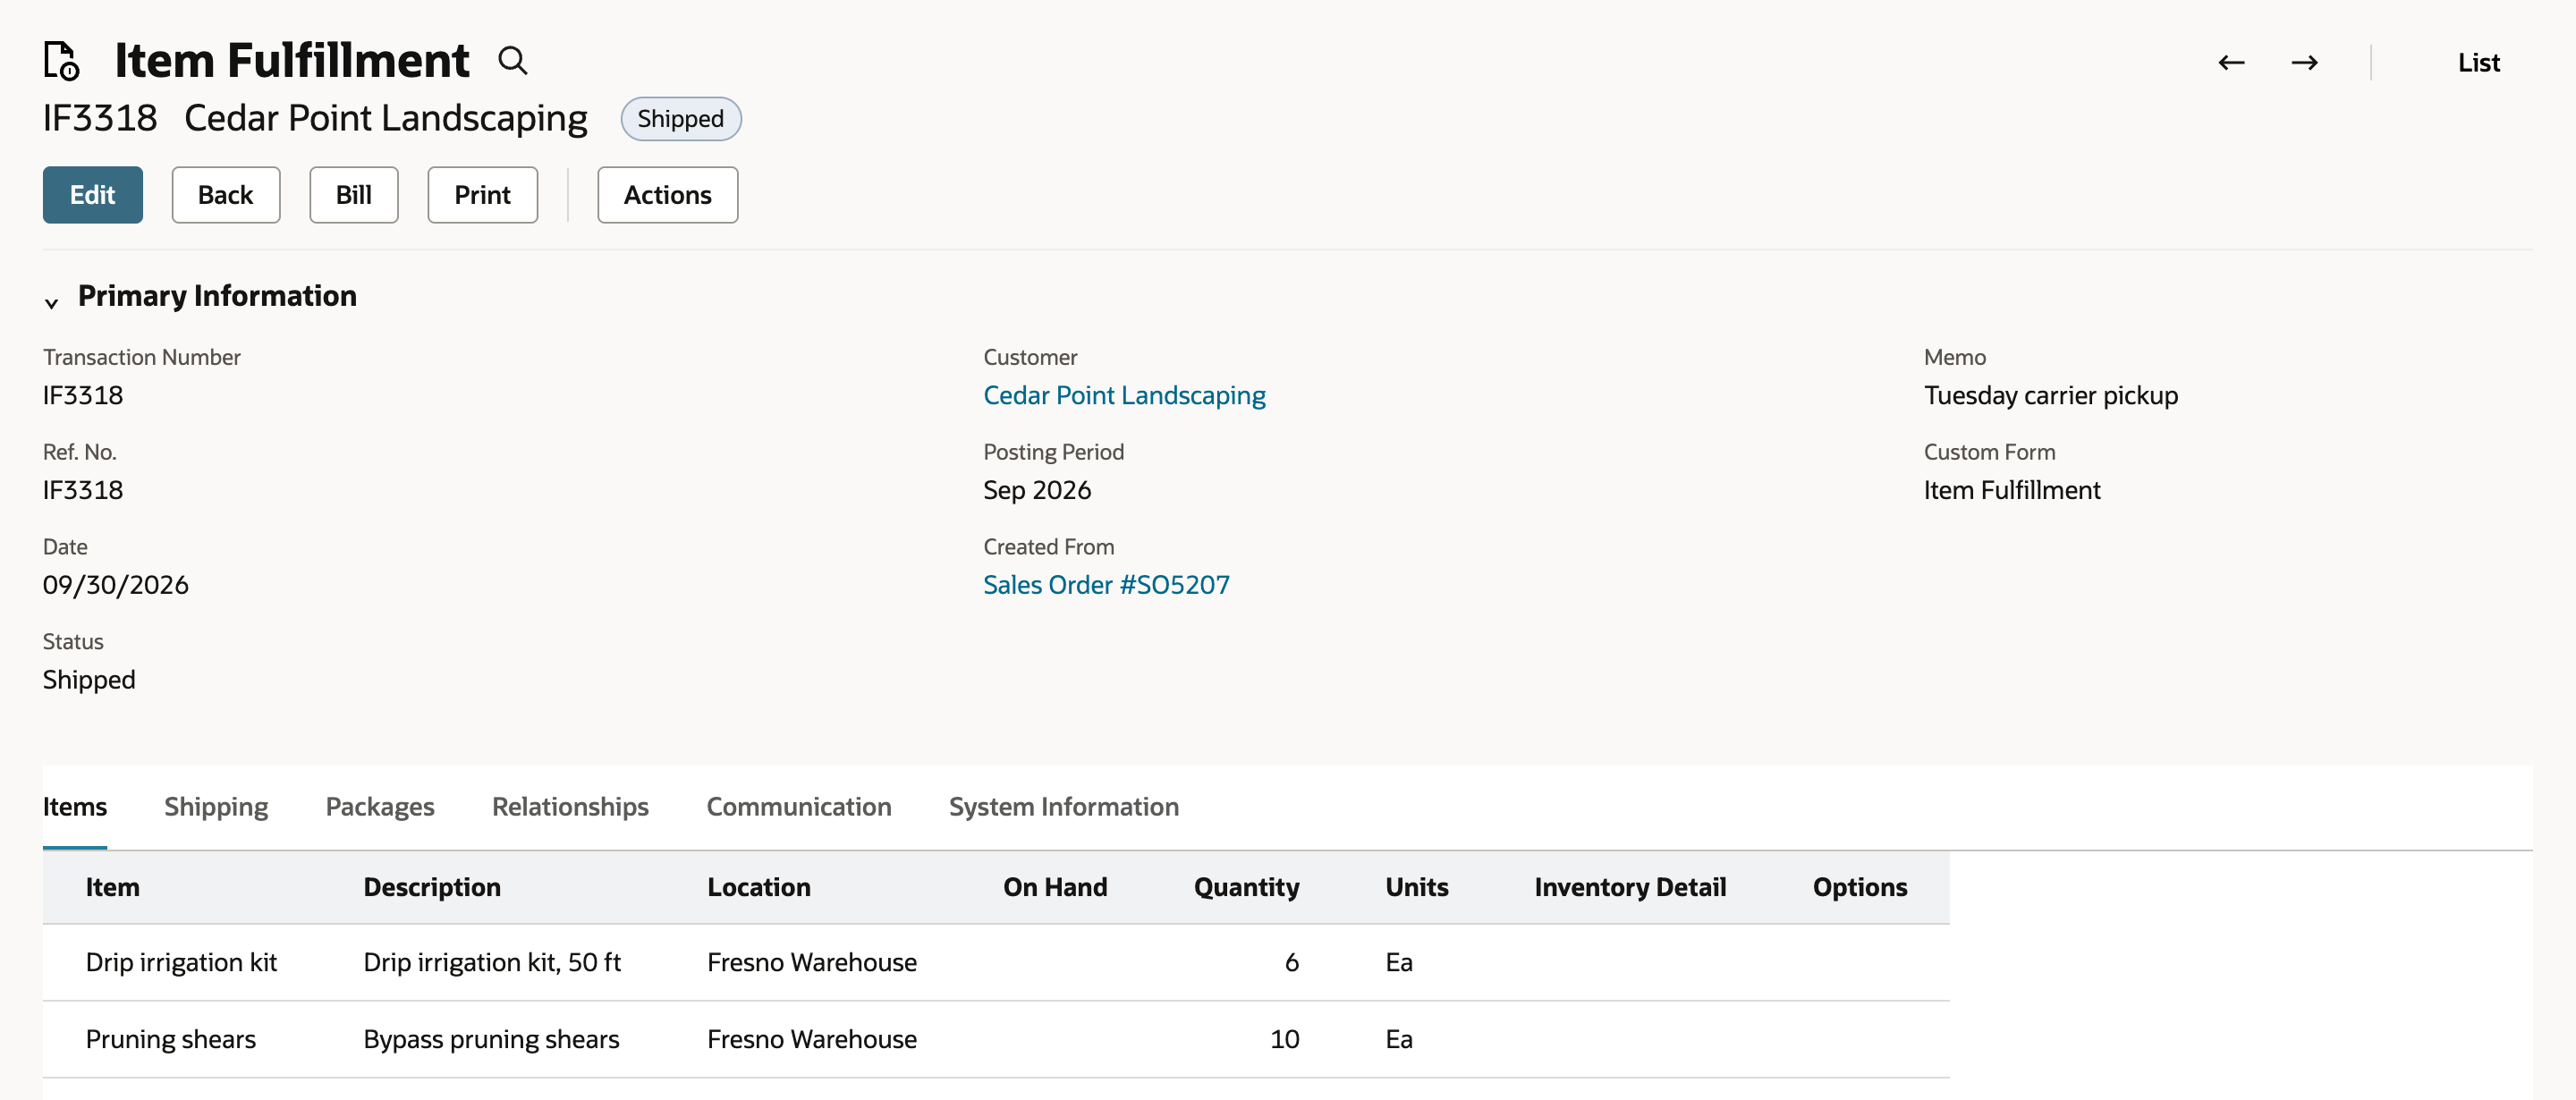Click the Location column header
This screenshot has height=1100, width=2576.
(x=759, y=887)
